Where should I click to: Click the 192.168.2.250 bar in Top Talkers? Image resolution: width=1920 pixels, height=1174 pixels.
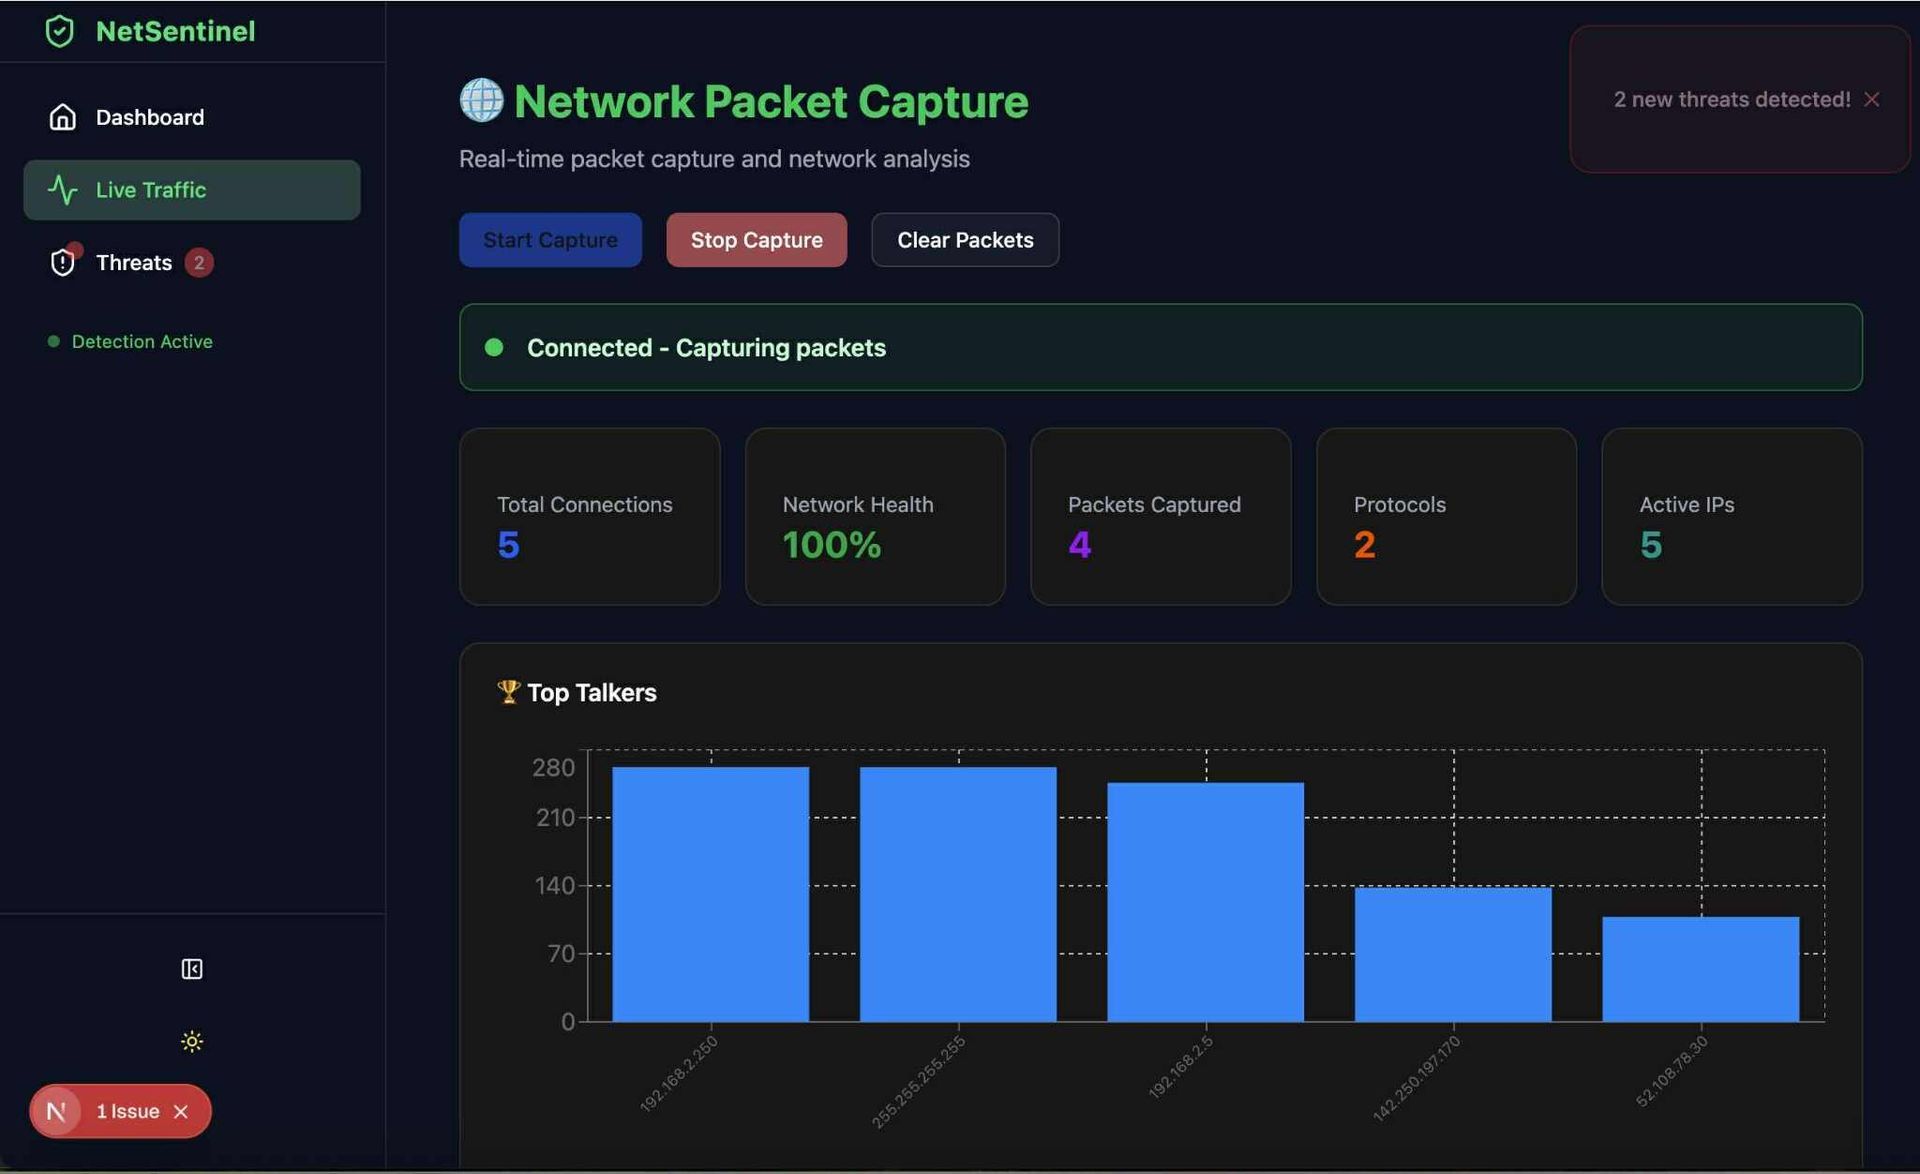710,893
